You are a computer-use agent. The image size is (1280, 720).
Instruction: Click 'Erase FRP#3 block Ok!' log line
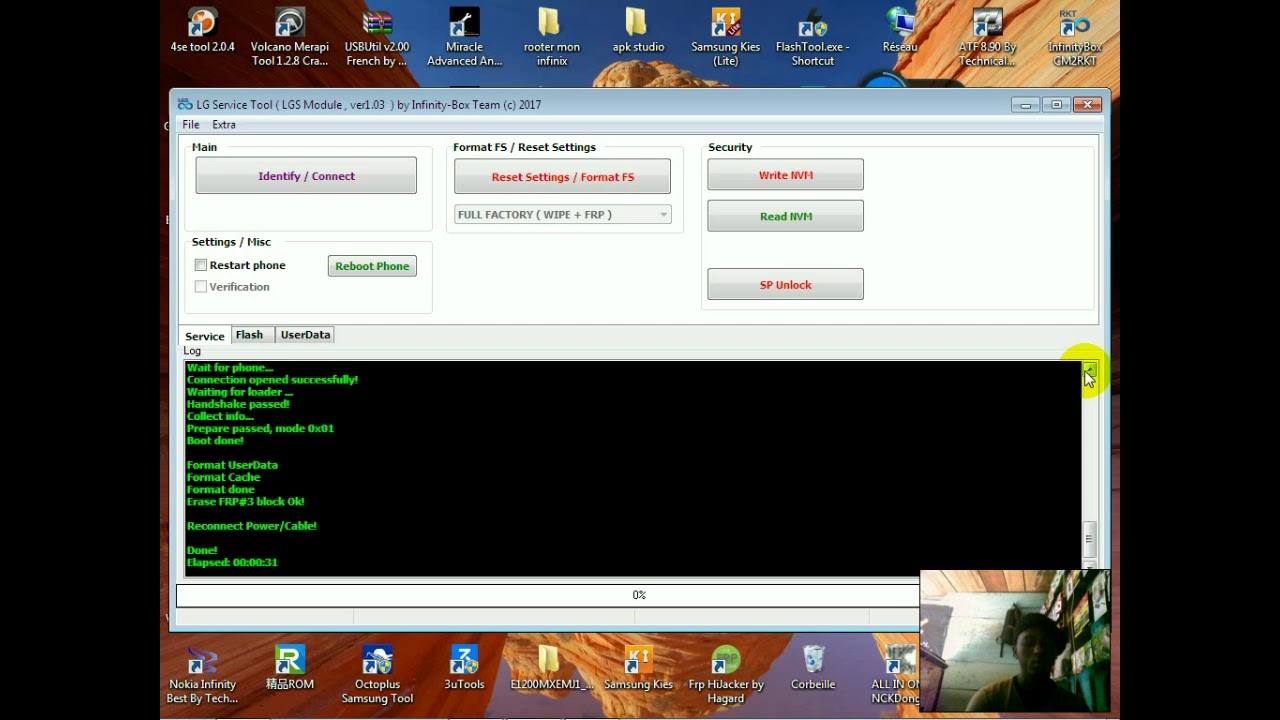245,502
